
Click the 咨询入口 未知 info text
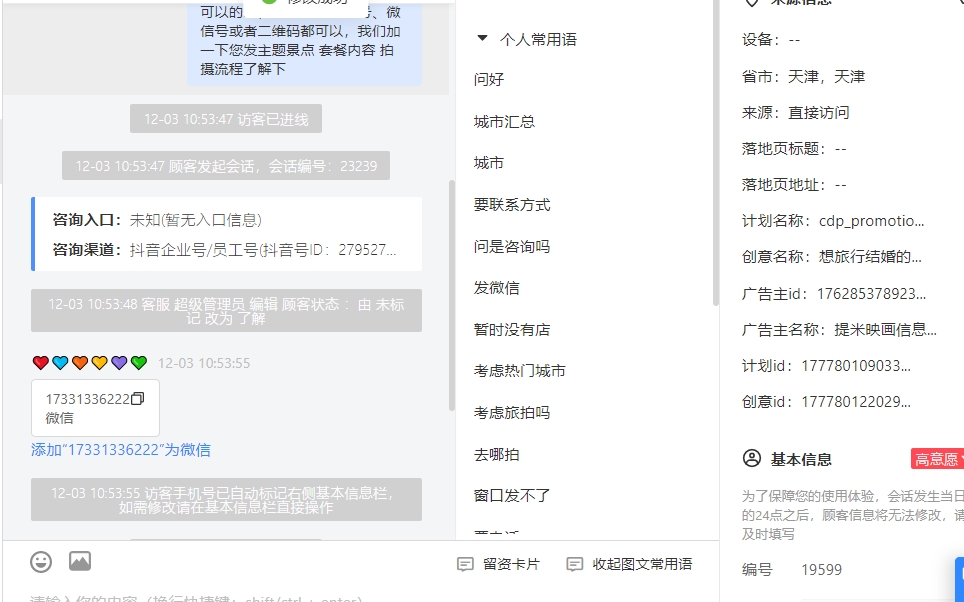pyautogui.click(x=157, y=220)
